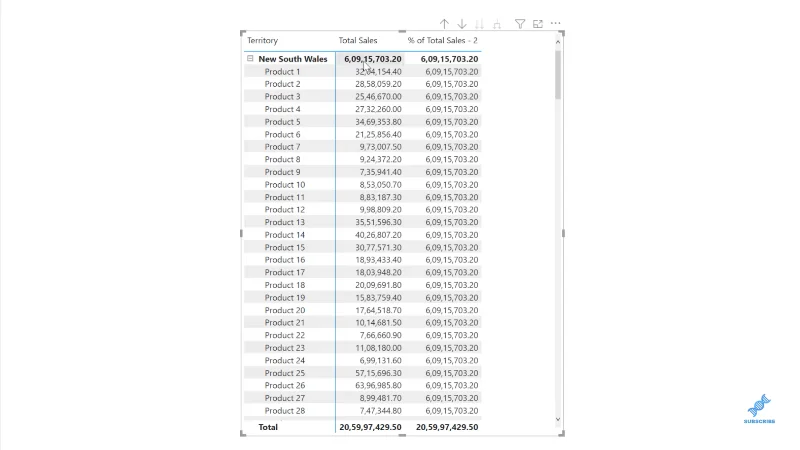The height and width of the screenshot is (450, 800).
Task: Click Product 14 sales value 40,26,807.20
Action: point(378,235)
